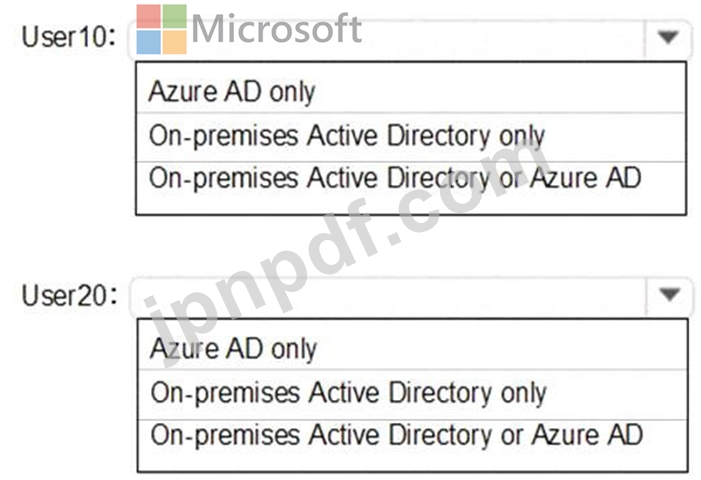Viewport: 701px width, 480px height.
Task: Click blank space at bottom of User20 option list
Action: click(412, 462)
